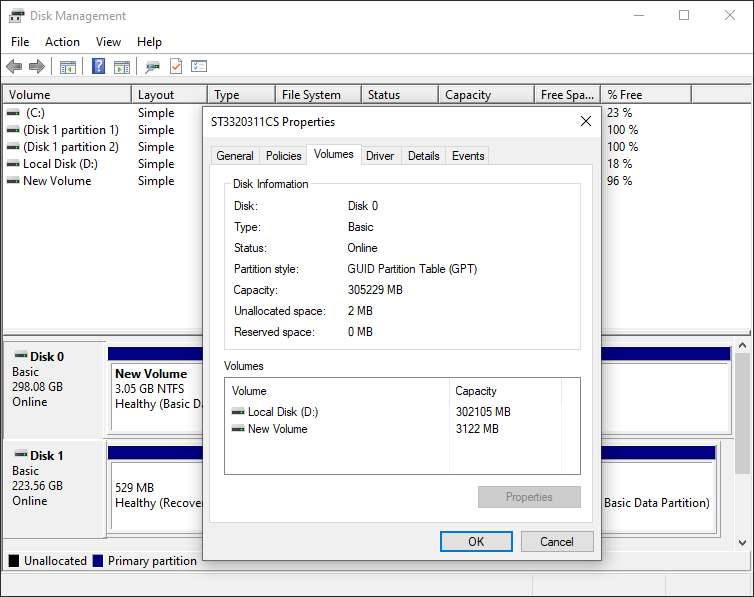This screenshot has height=597, width=754.
Task: Switch to the General tab
Action: [235, 156]
